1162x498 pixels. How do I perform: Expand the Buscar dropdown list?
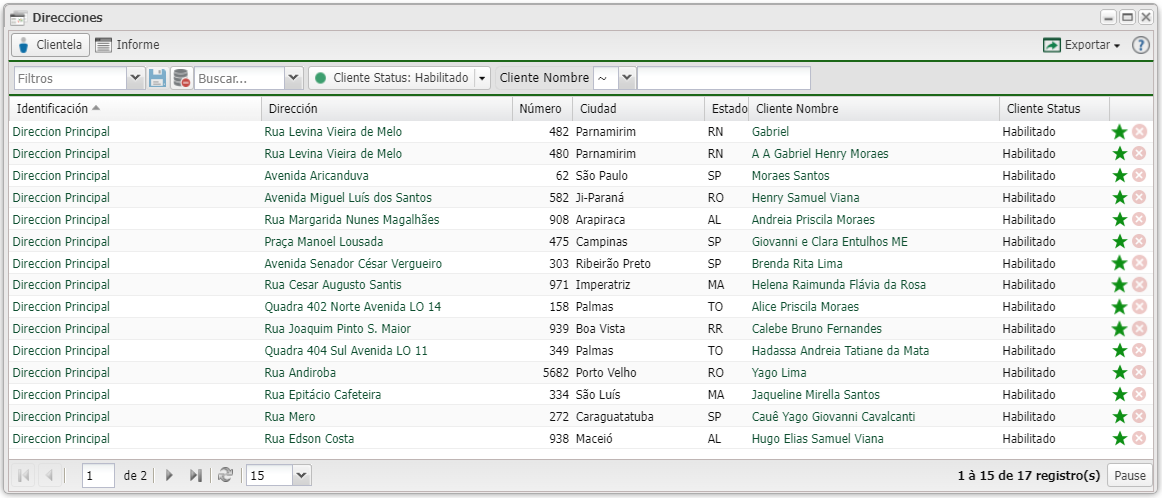[x=293, y=78]
